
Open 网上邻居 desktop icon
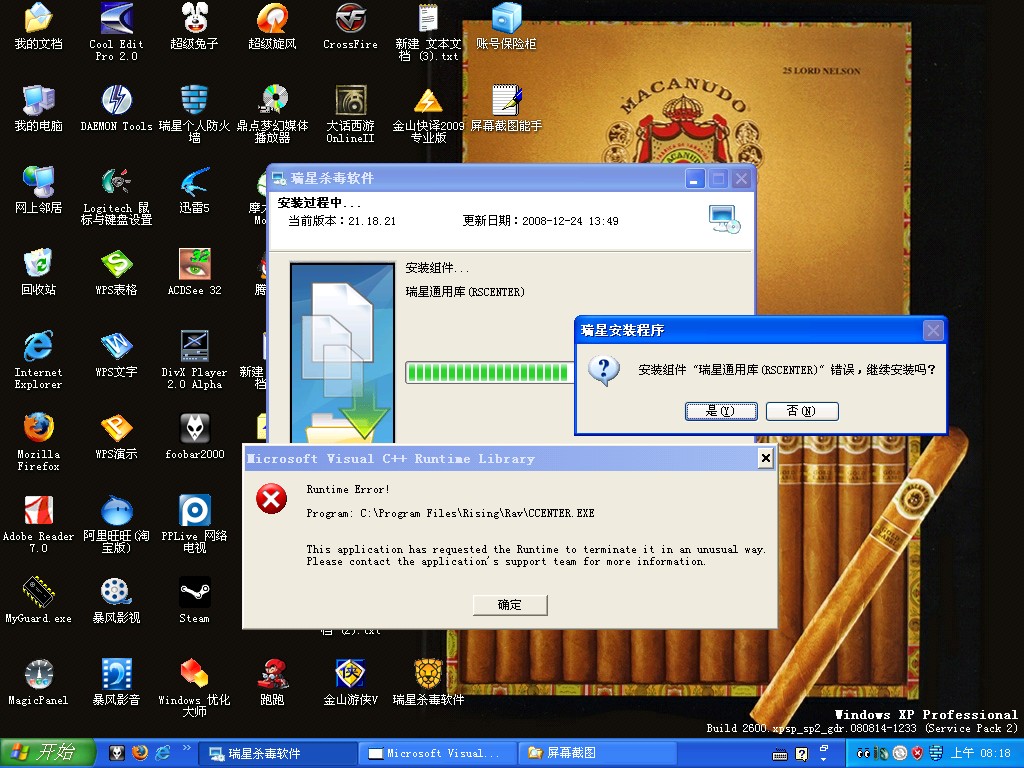point(39,191)
